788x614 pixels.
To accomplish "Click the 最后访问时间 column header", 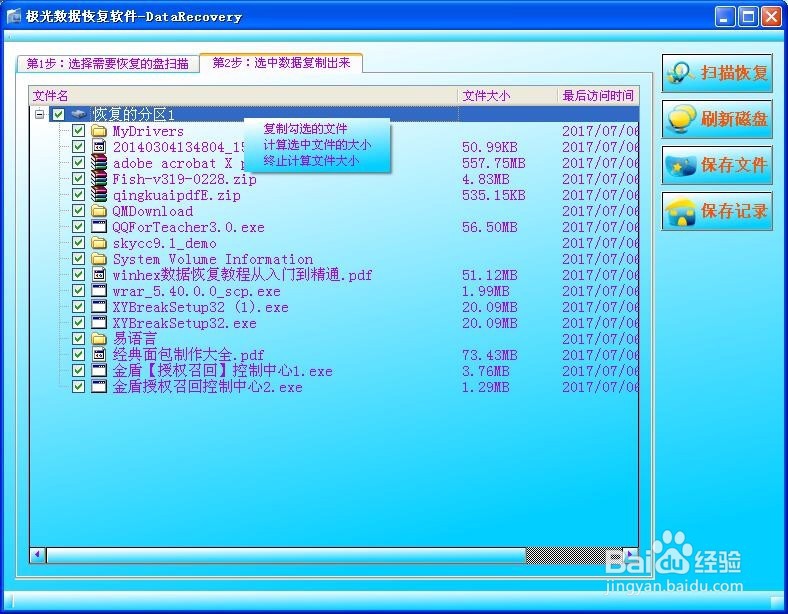I will 598,95.
